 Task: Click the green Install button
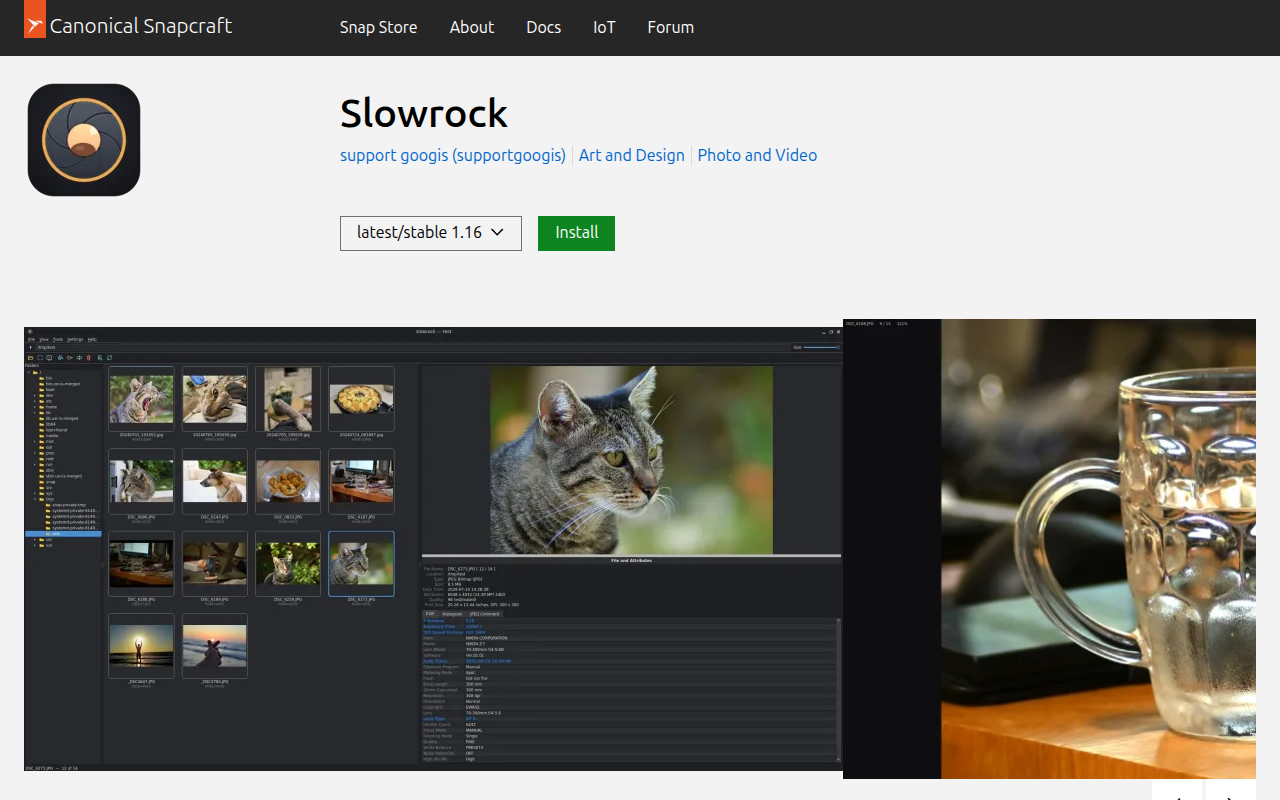pos(576,233)
